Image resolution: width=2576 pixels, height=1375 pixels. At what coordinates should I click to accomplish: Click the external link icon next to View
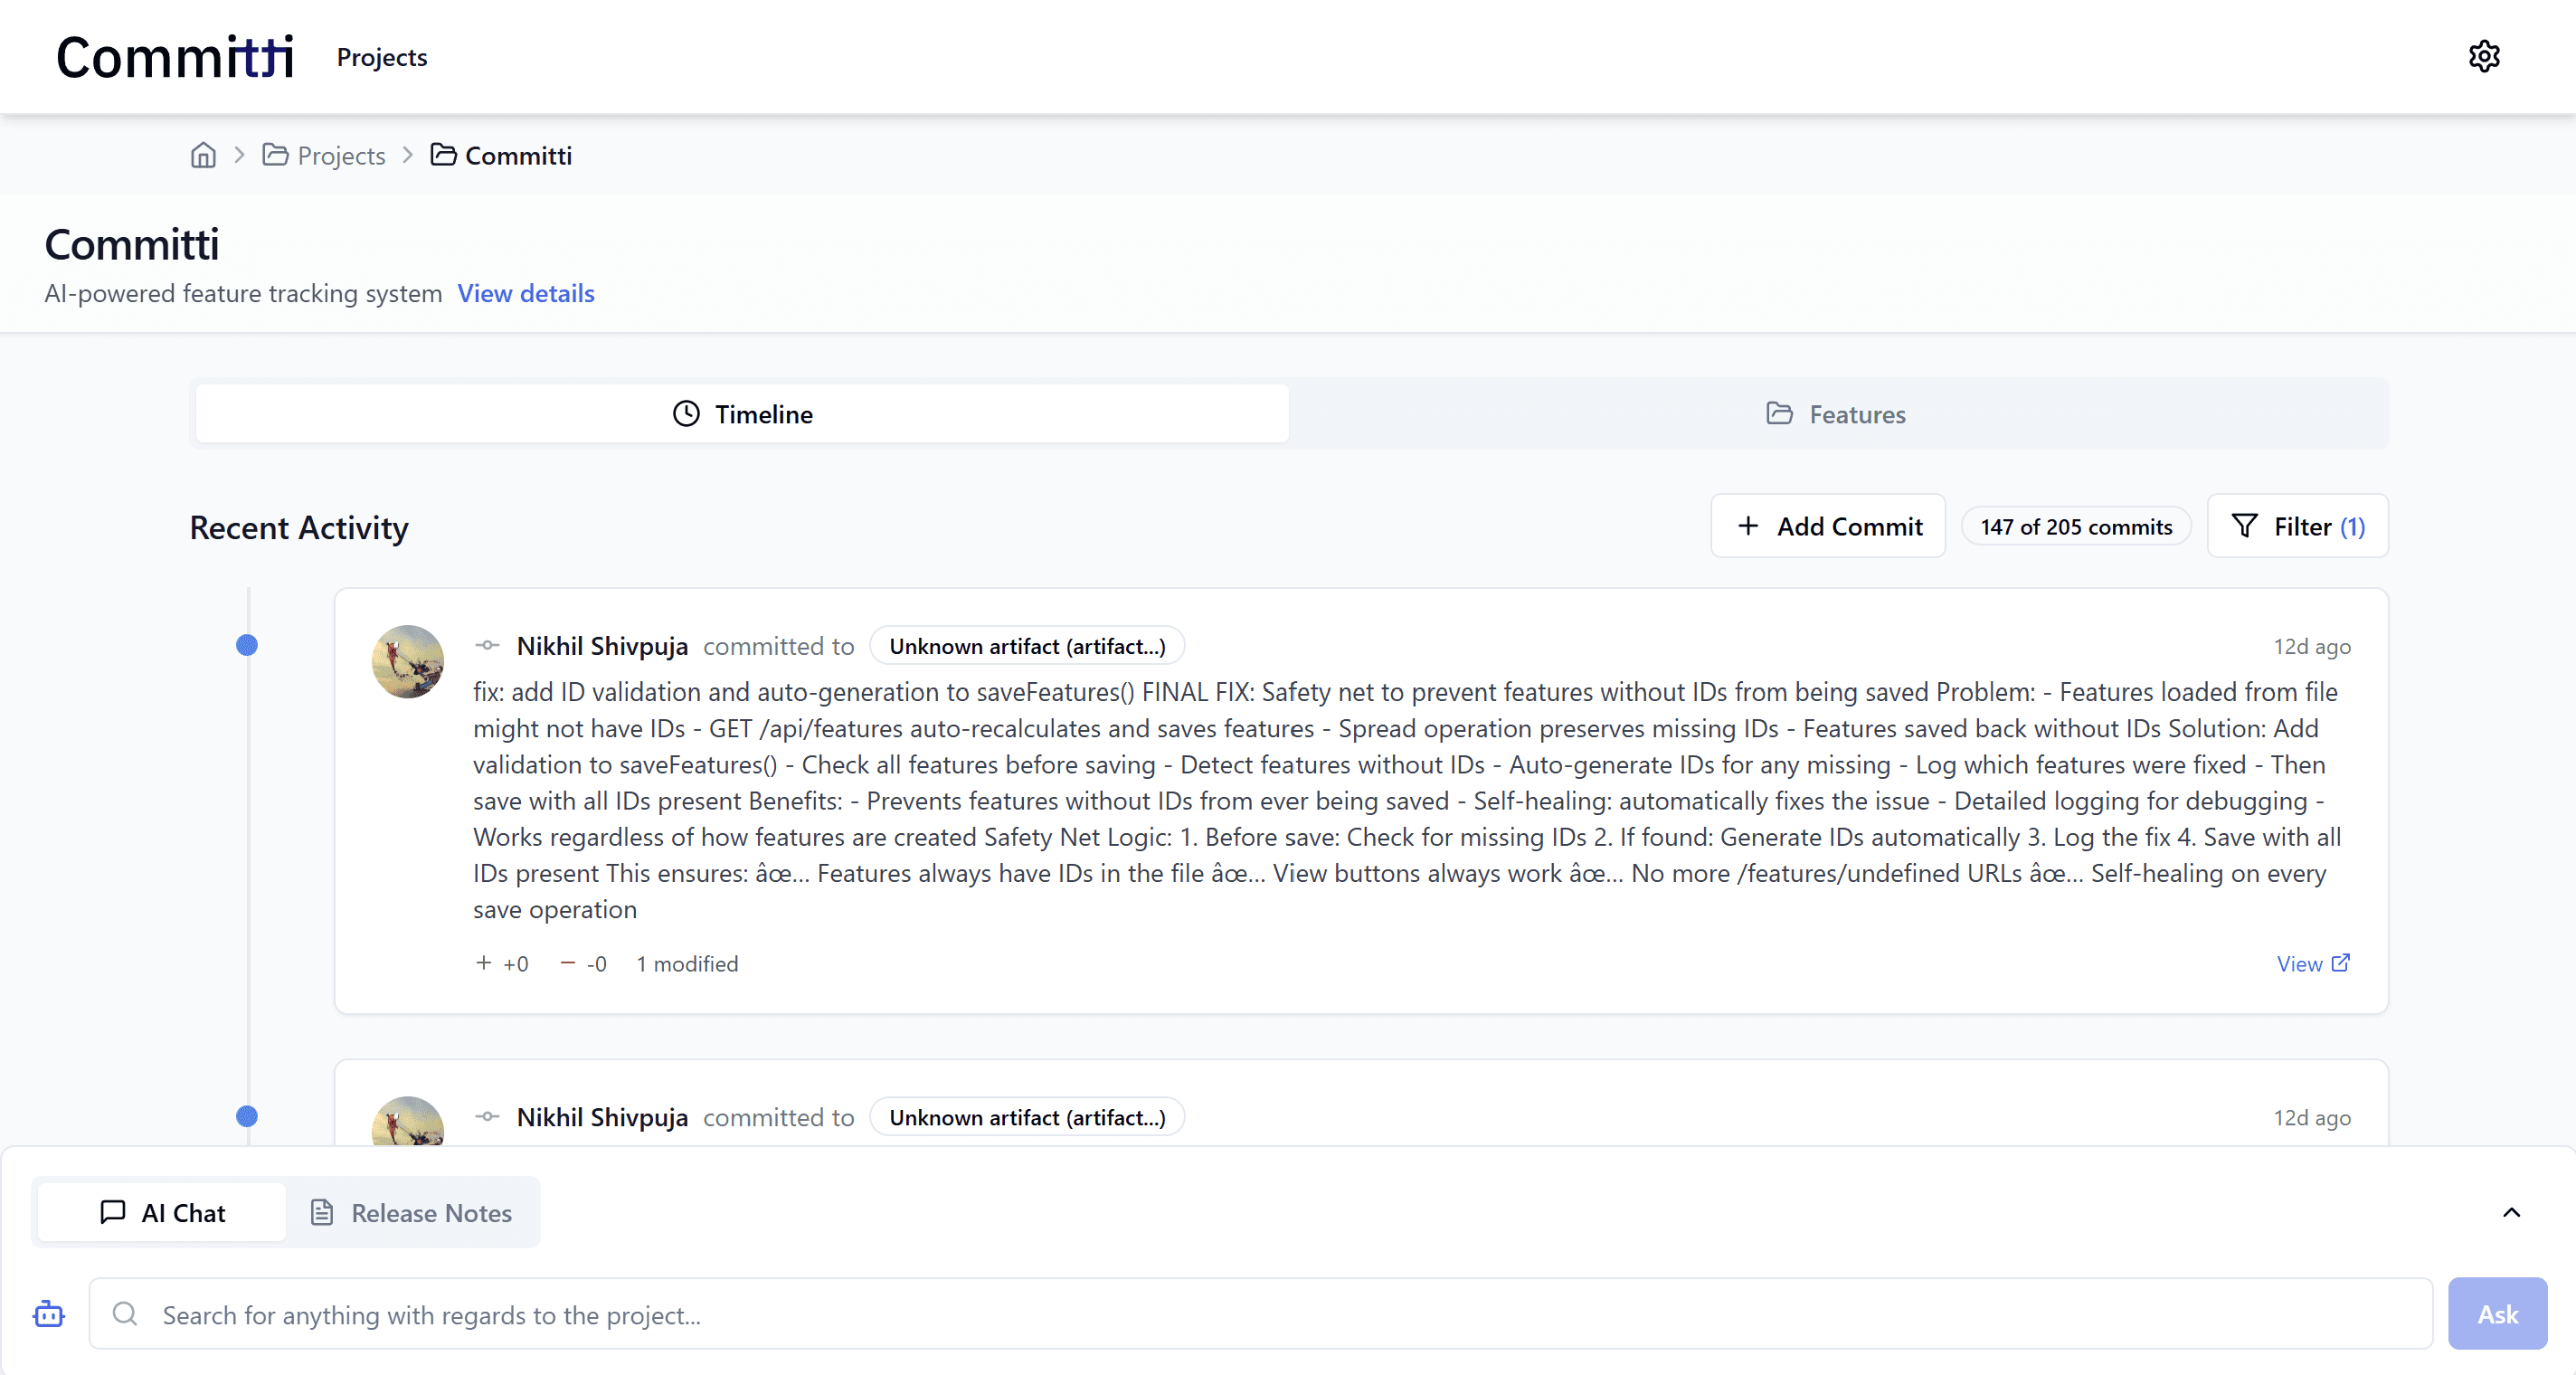pos(2340,963)
